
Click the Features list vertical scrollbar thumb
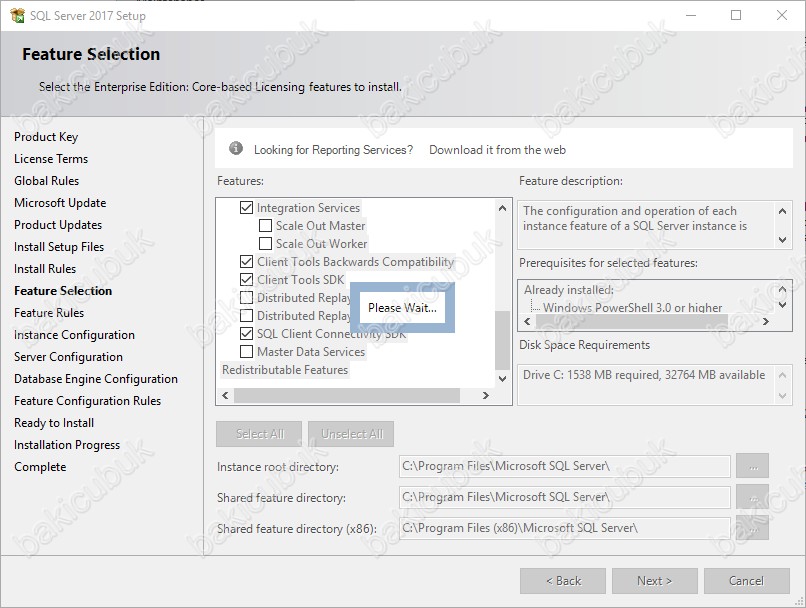502,340
